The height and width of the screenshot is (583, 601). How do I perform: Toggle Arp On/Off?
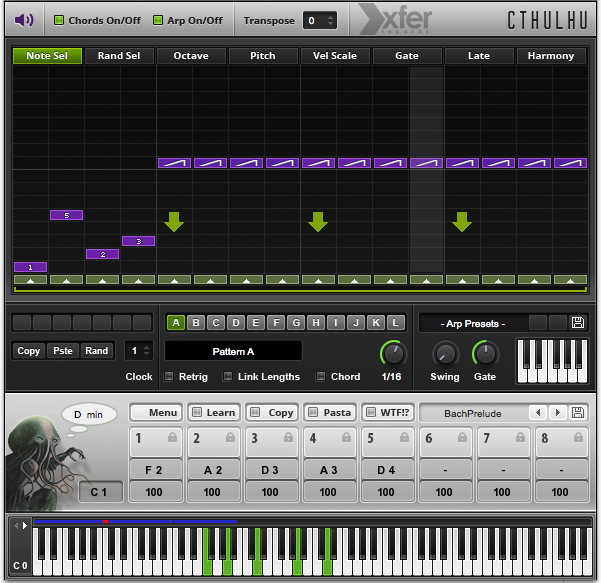pos(158,20)
